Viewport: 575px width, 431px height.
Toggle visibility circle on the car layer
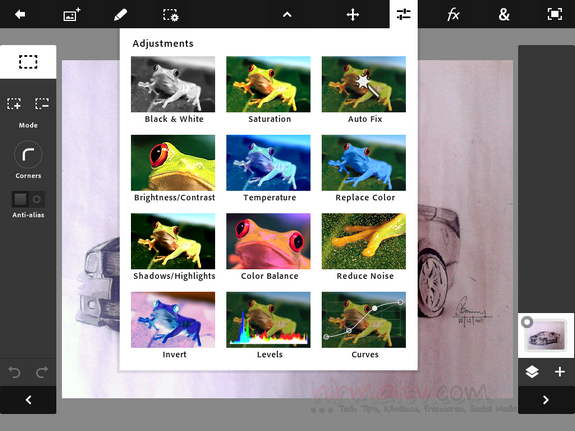[527, 322]
